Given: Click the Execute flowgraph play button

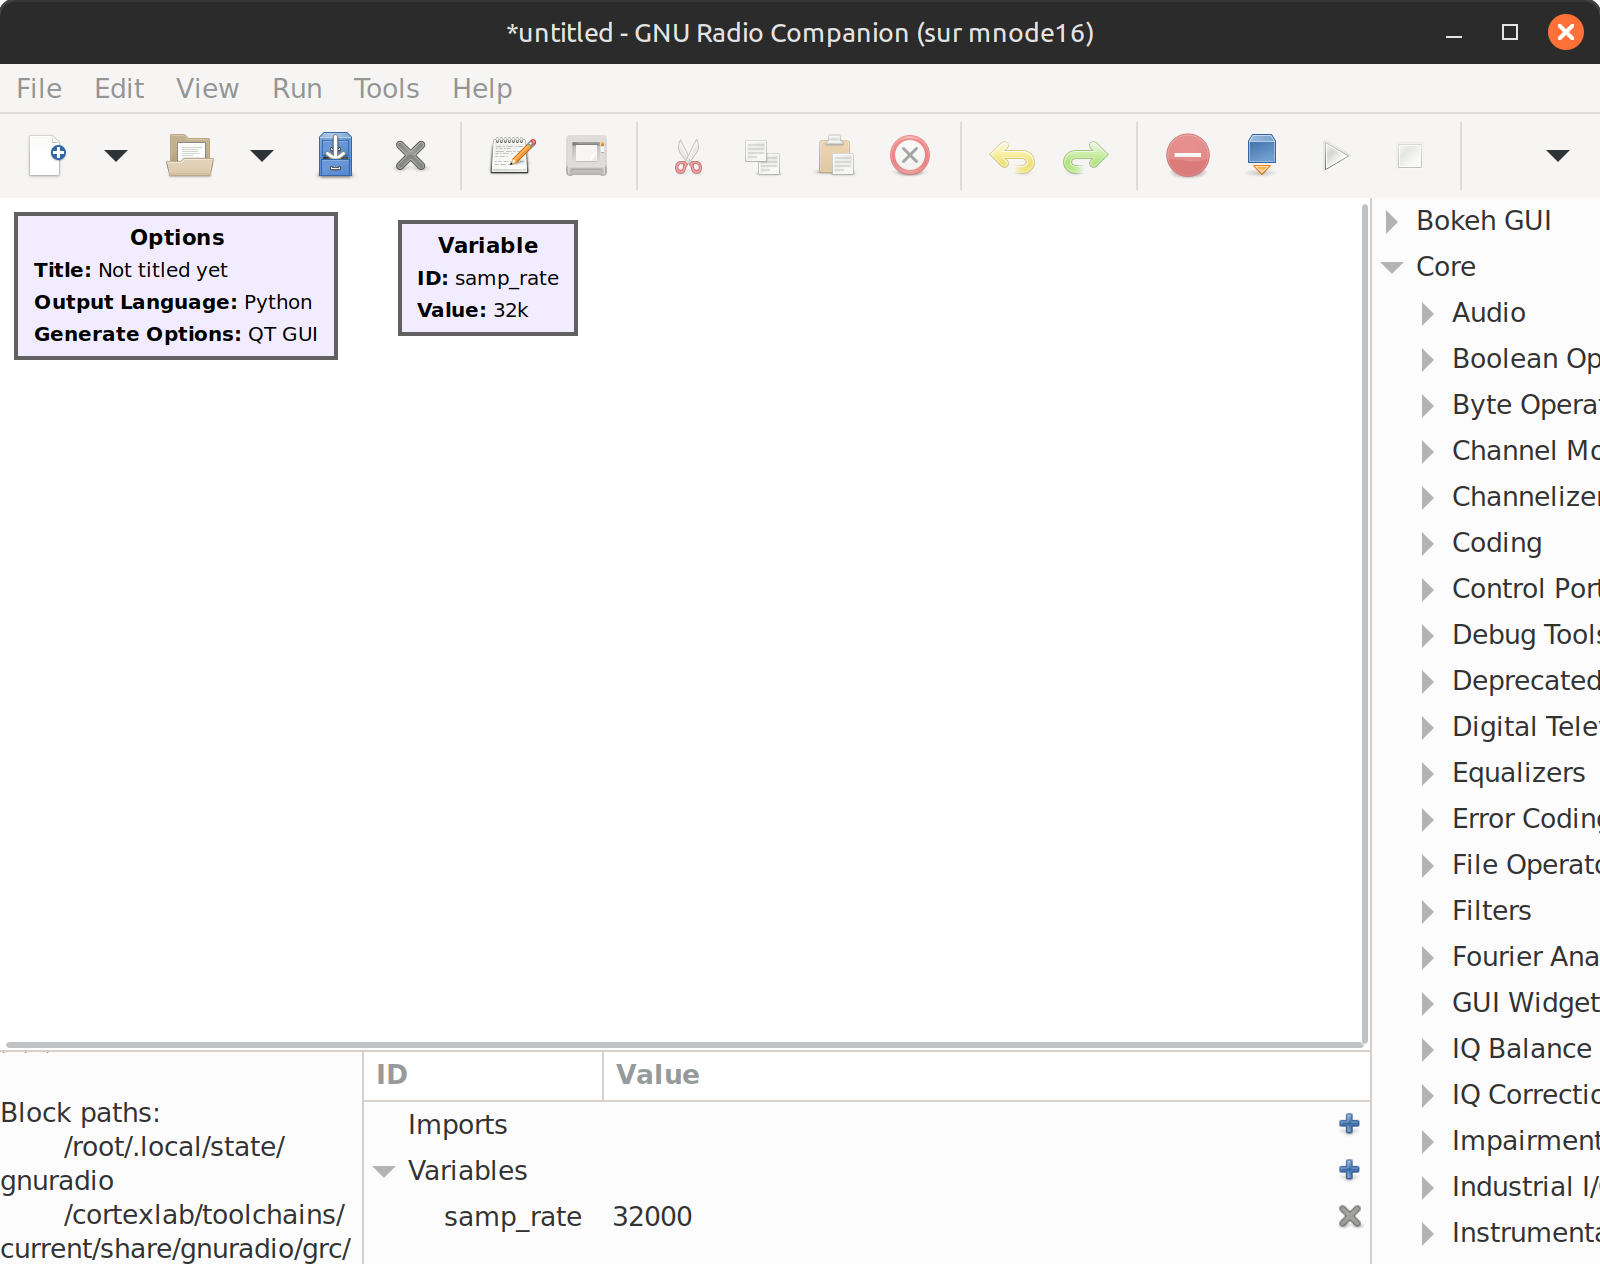Looking at the screenshot, I should [1335, 156].
